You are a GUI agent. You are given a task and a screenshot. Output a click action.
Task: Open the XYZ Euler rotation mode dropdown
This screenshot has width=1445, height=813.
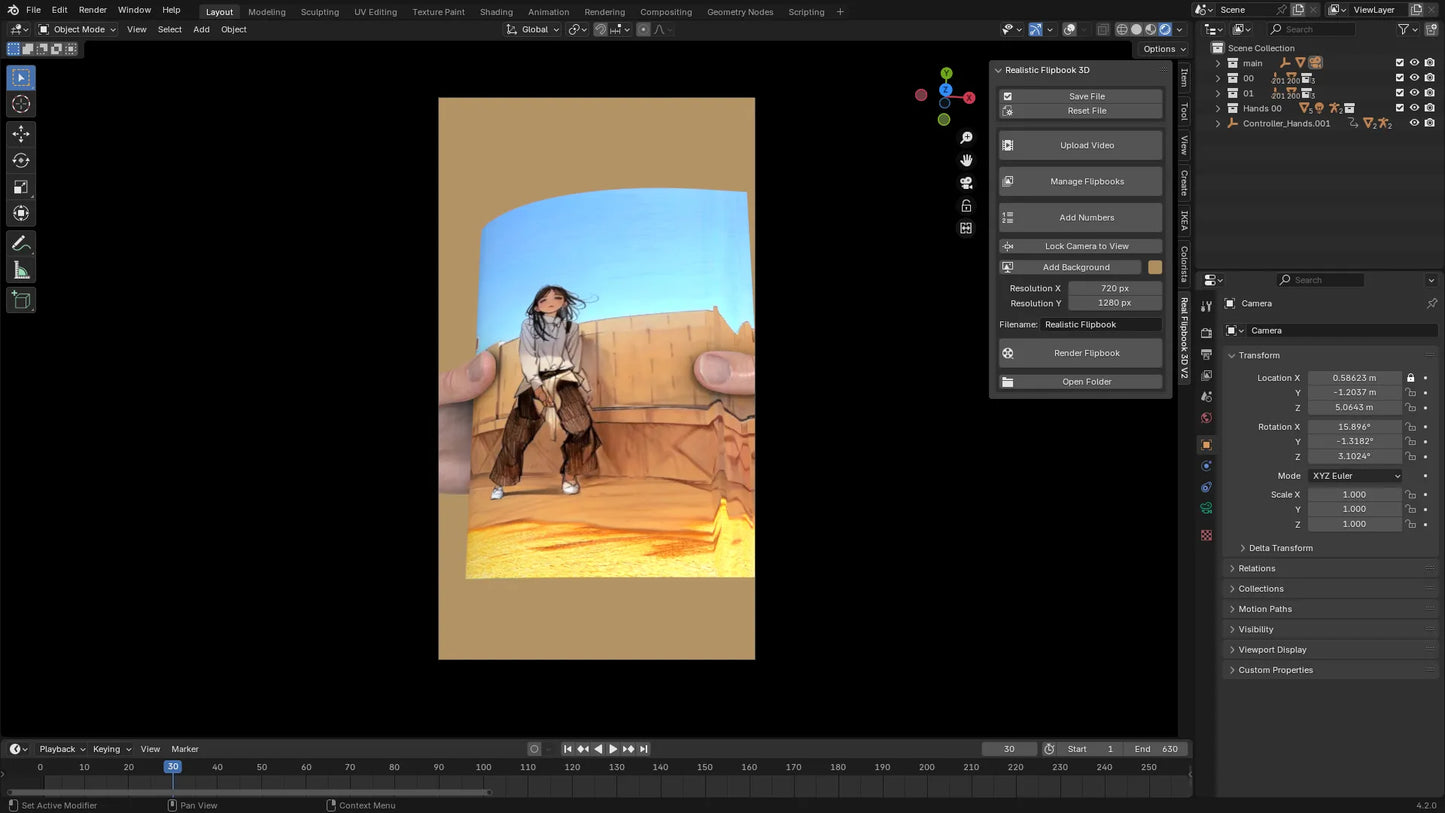coord(1356,476)
